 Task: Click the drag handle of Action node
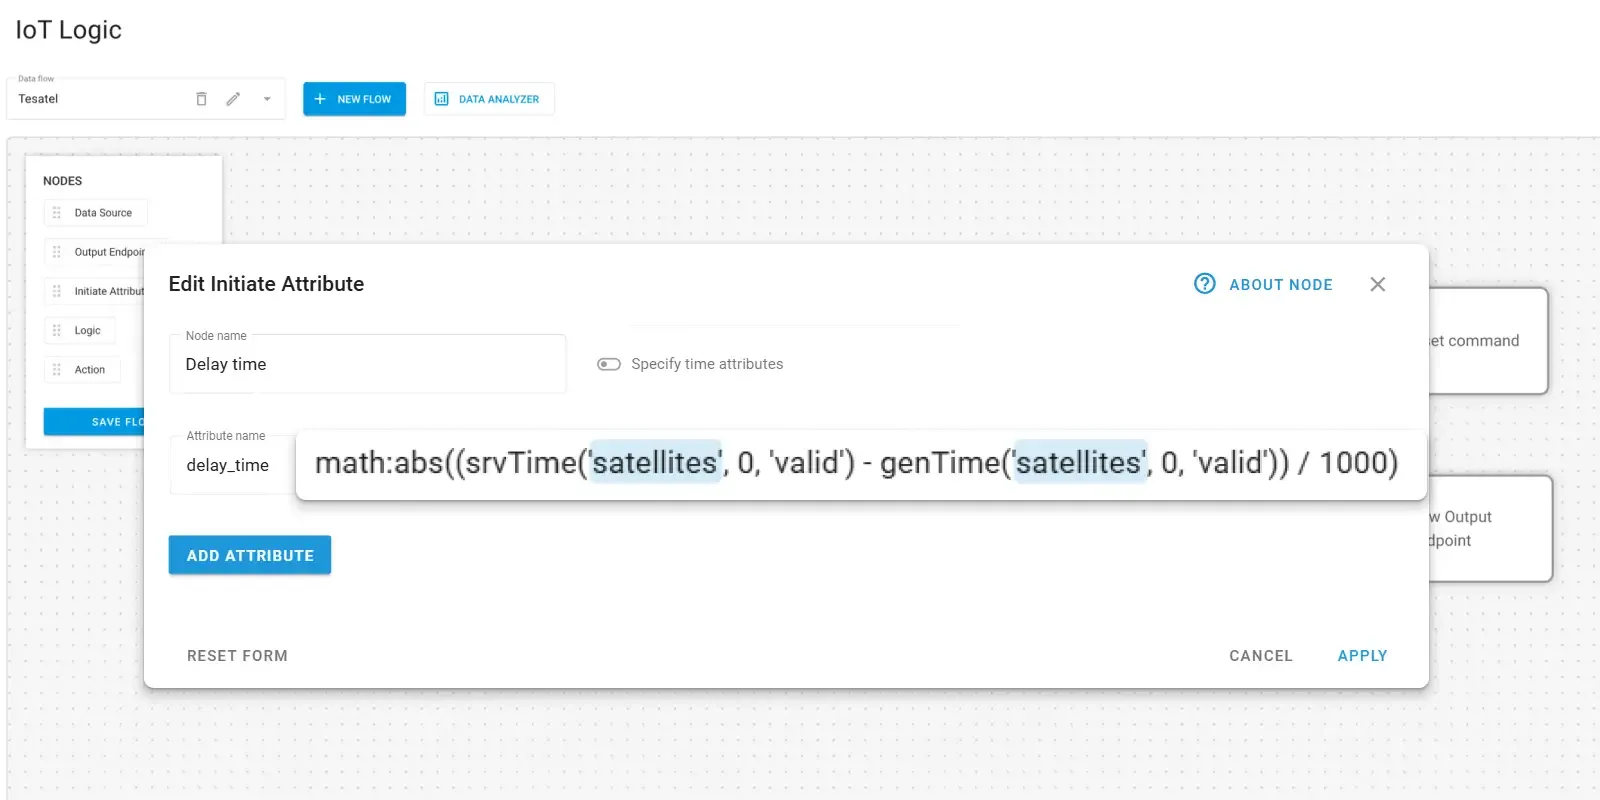(x=57, y=370)
